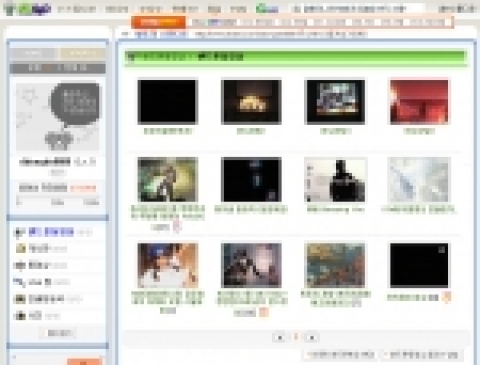Select the current page number in the pagination

point(296,337)
